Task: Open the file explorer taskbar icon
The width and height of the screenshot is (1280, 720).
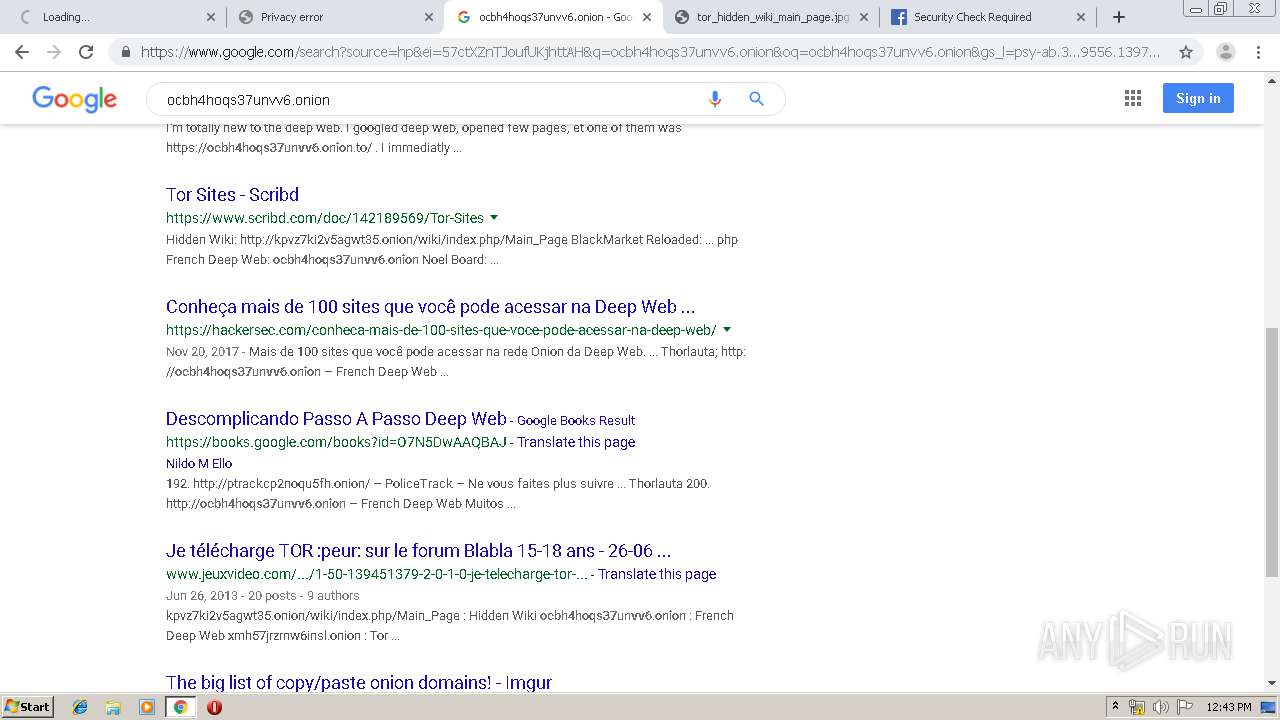Action: pos(113,707)
